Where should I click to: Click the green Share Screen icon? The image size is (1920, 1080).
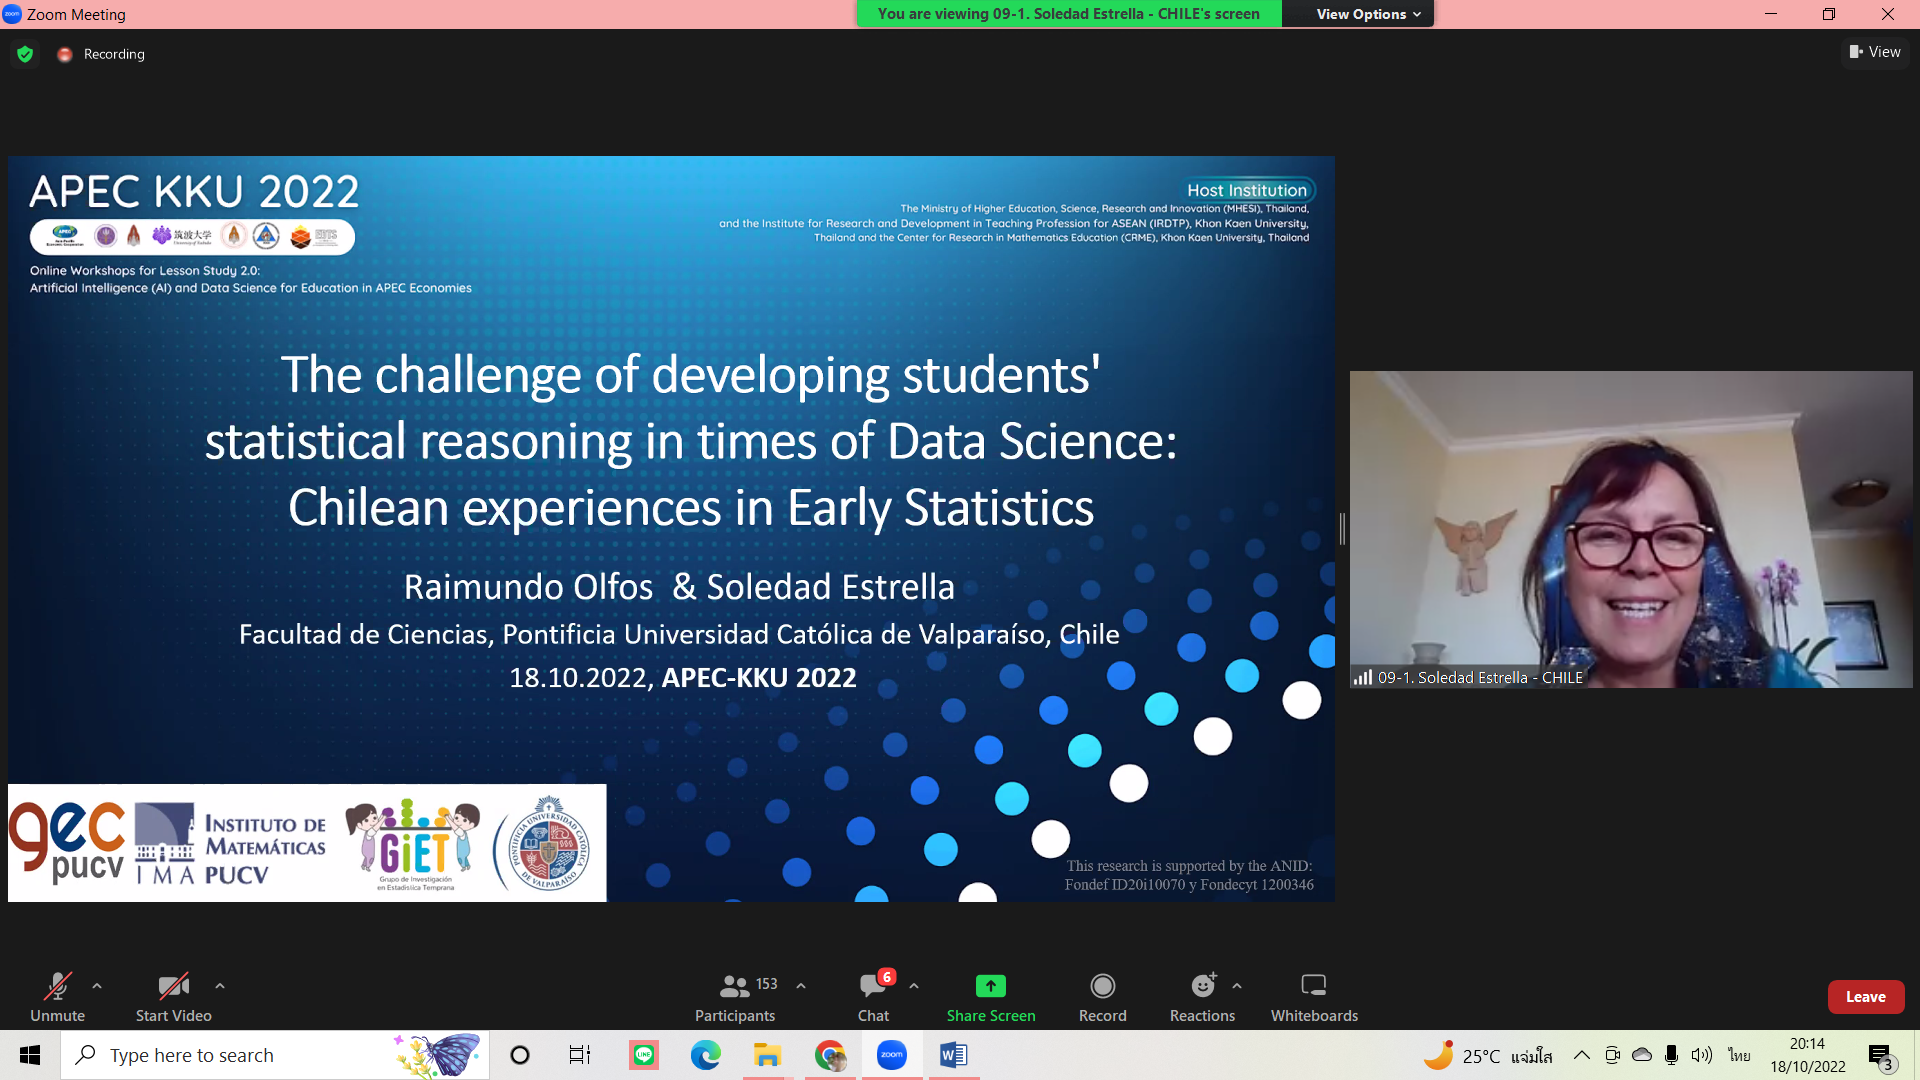(x=990, y=986)
